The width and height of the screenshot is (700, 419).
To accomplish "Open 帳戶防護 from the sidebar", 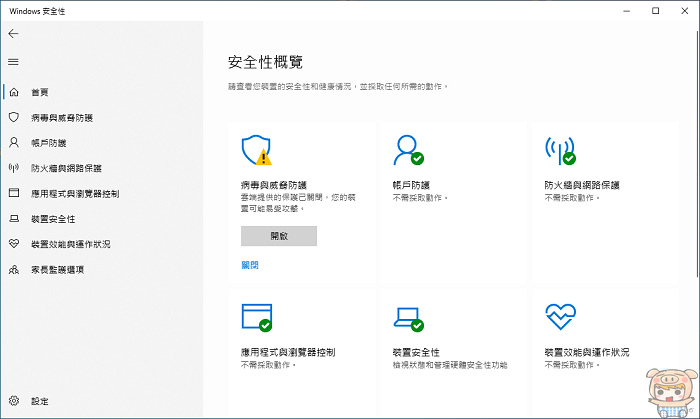I will [48, 143].
